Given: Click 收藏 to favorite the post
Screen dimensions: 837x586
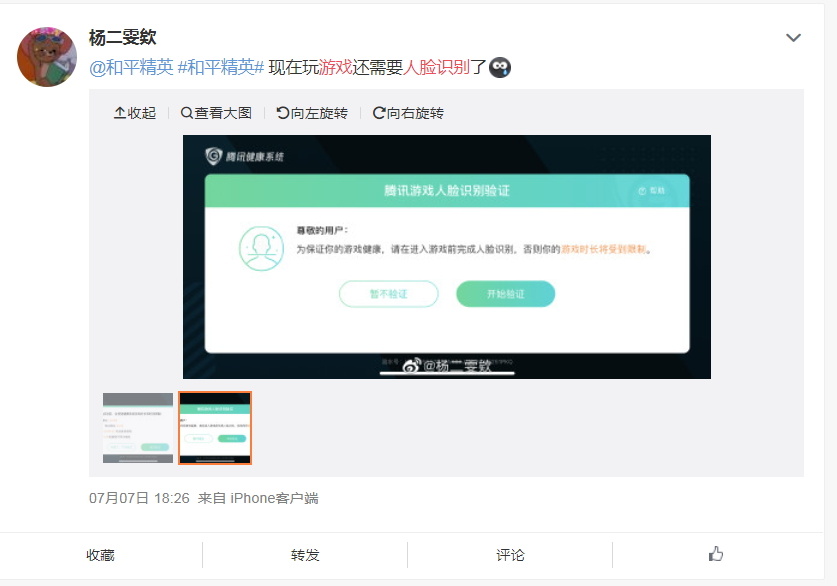Looking at the screenshot, I should pyautogui.click(x=101, y=555).
